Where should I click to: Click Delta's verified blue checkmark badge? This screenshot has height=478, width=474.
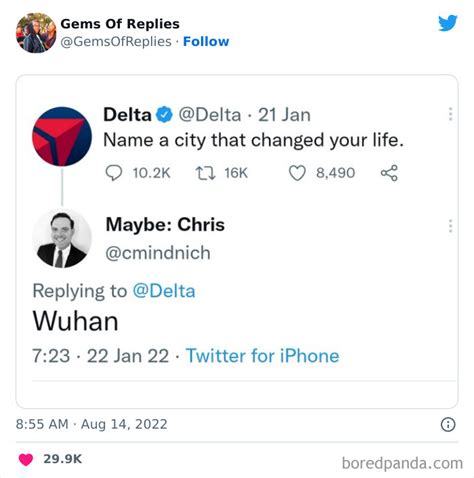point(164,115)
